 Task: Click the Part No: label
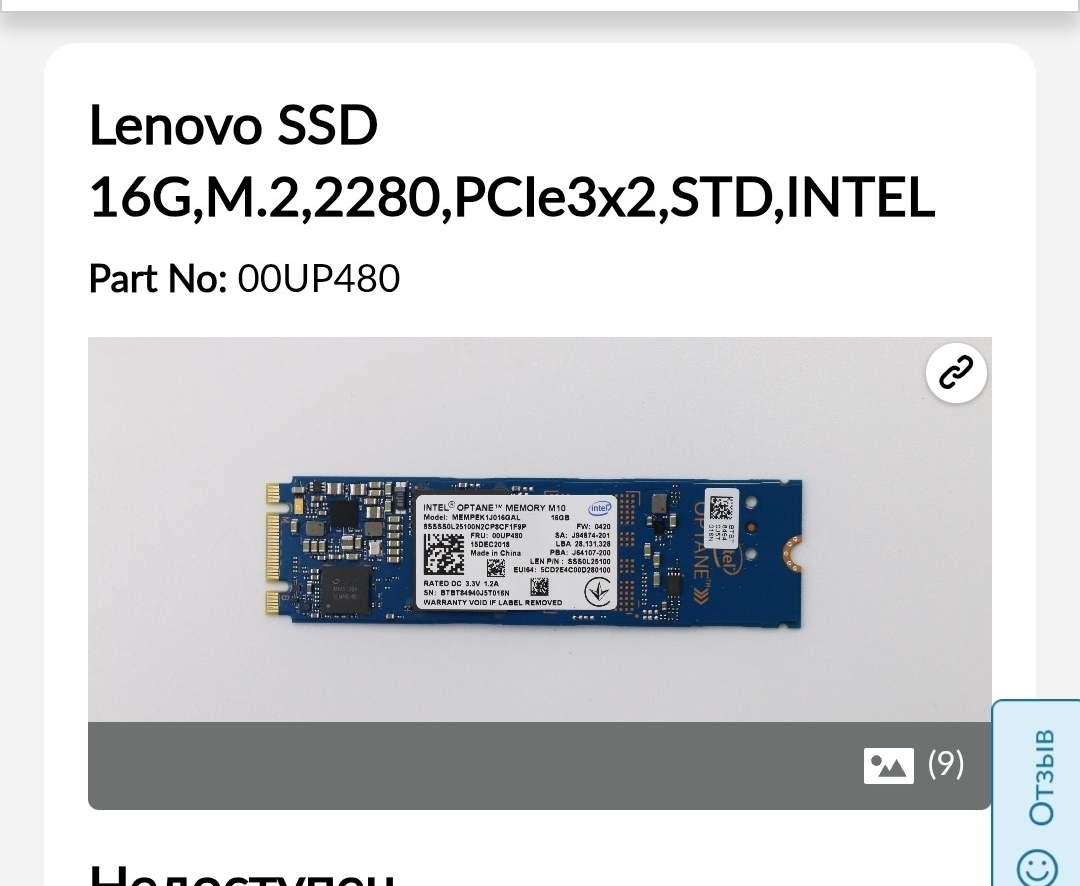point(158,278)
